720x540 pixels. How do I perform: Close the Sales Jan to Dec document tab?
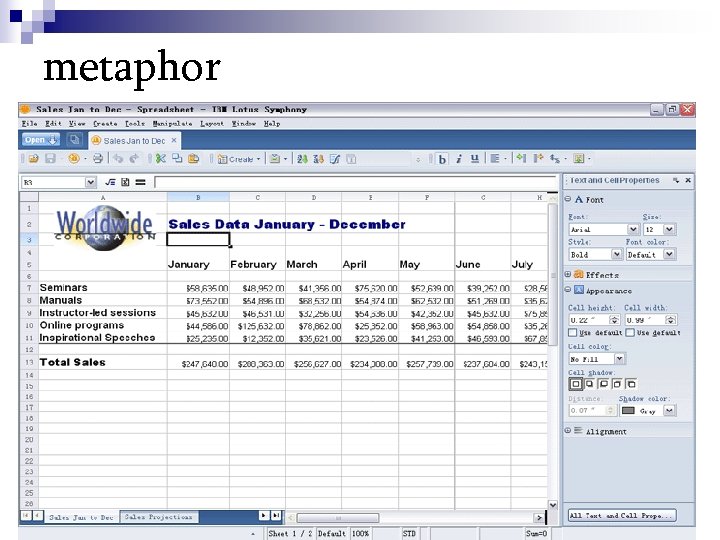[174, 140]
